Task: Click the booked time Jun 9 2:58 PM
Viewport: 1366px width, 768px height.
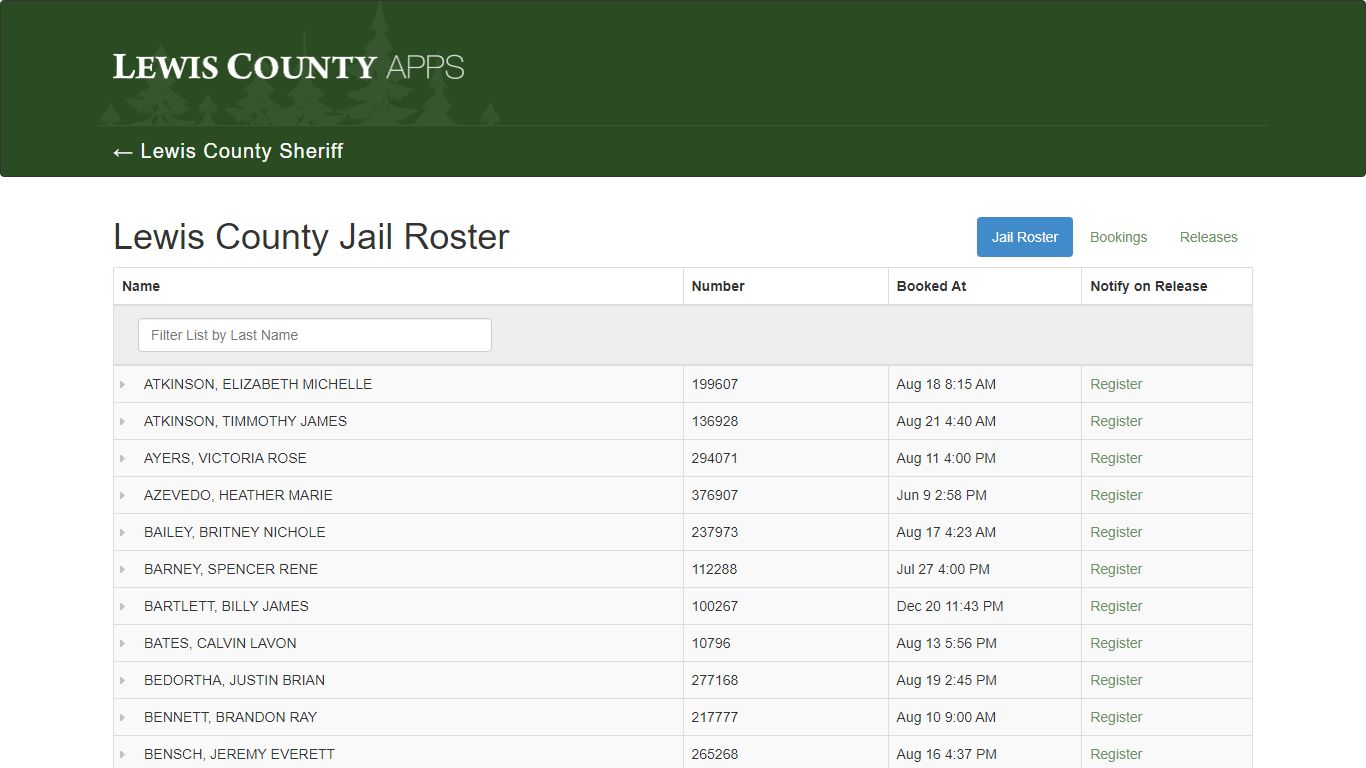Action: (942, 495)
